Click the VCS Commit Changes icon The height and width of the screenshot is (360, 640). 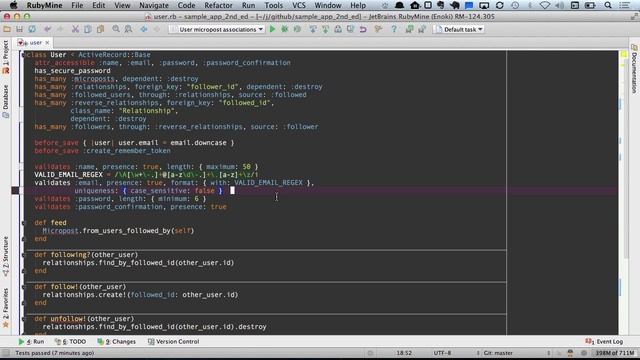(x=325, y=29)
